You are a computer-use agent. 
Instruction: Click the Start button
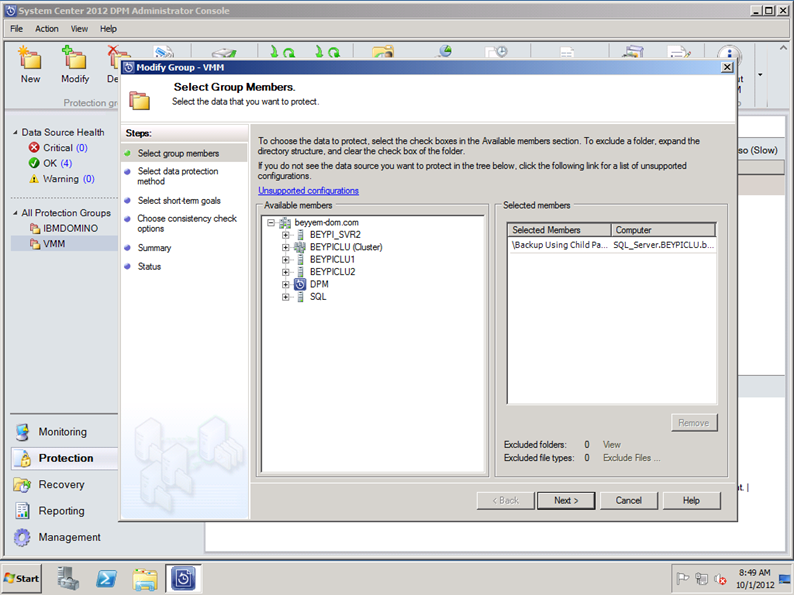click(22, 578)
